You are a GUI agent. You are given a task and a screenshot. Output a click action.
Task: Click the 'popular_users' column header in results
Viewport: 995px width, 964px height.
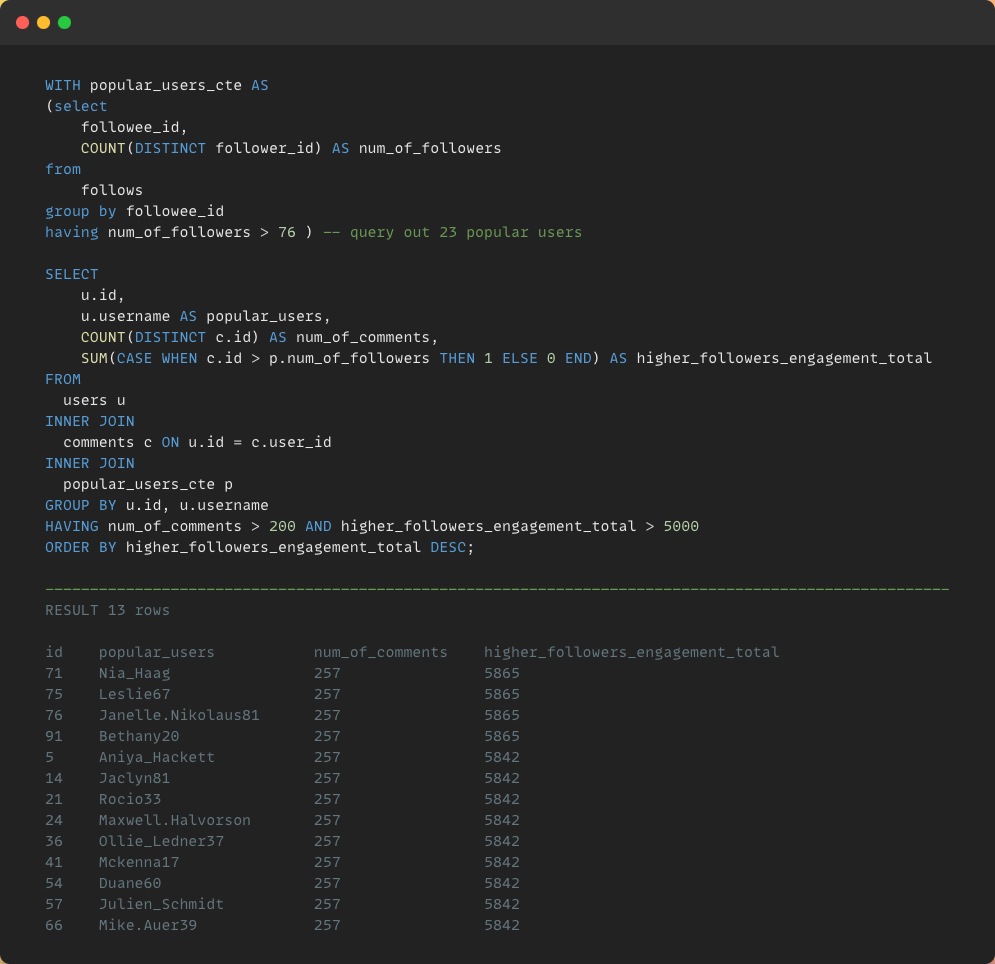[x=157, y=652]
